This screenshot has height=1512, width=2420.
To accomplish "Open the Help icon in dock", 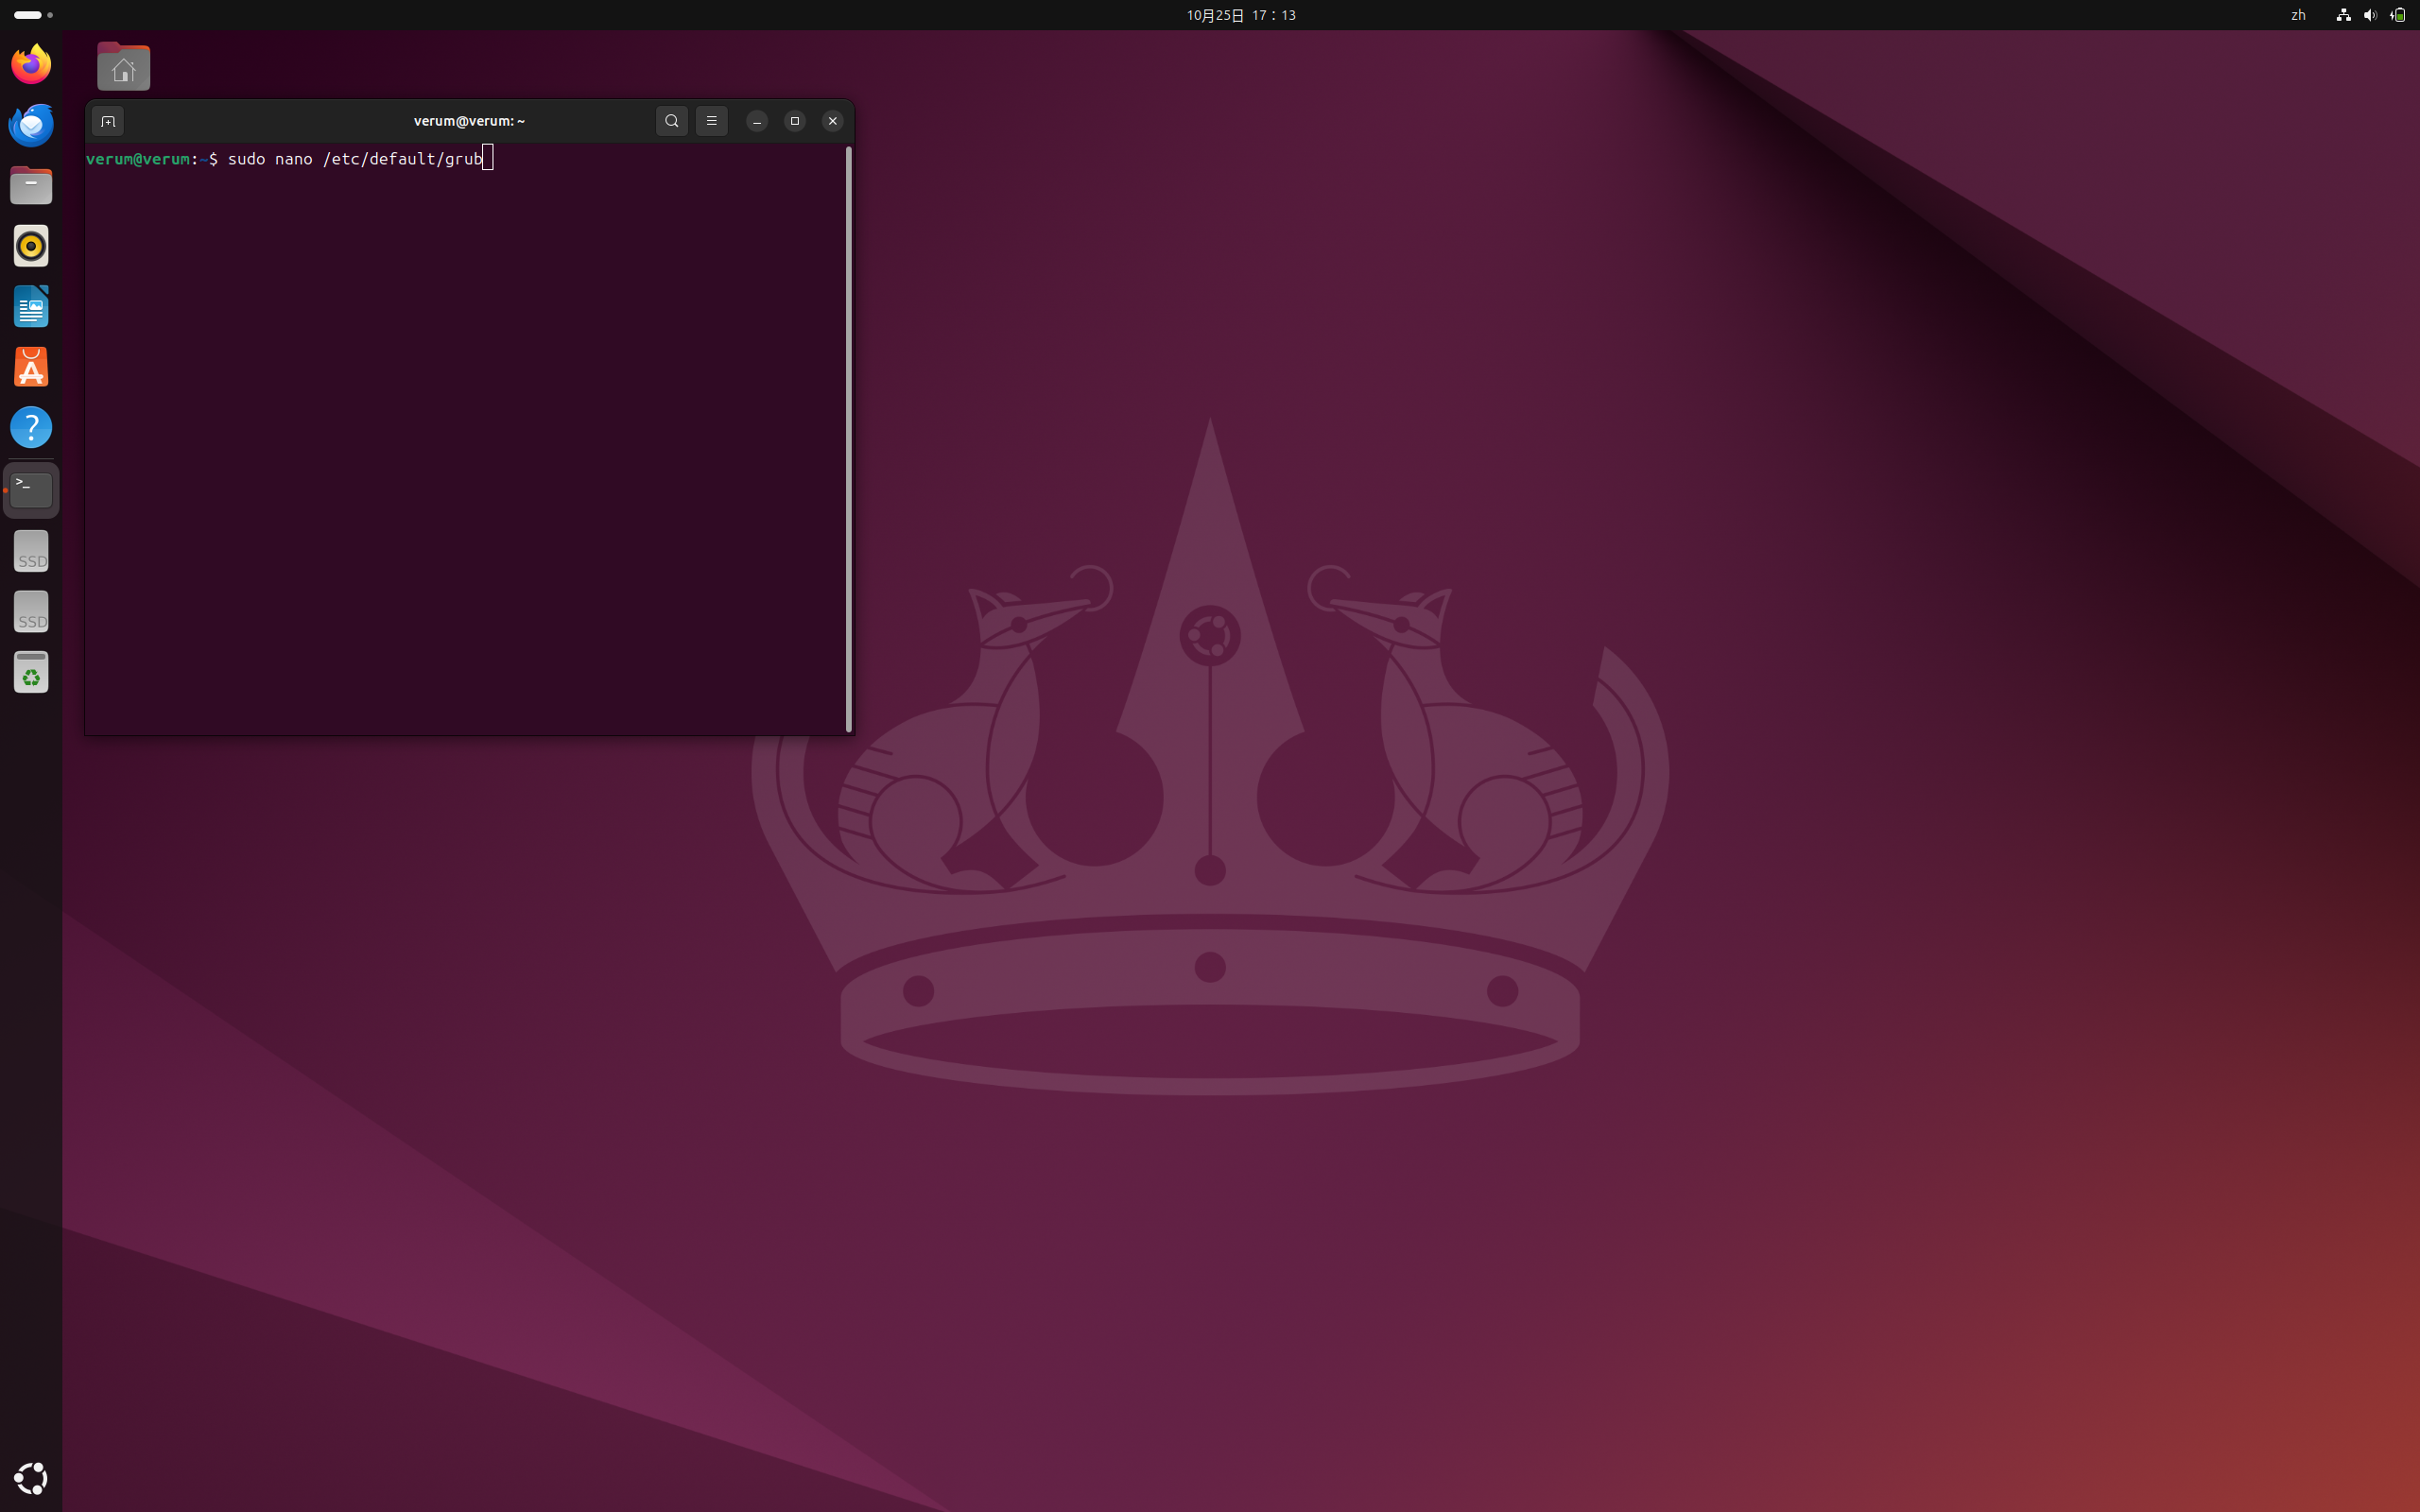I will pos(31,427).
